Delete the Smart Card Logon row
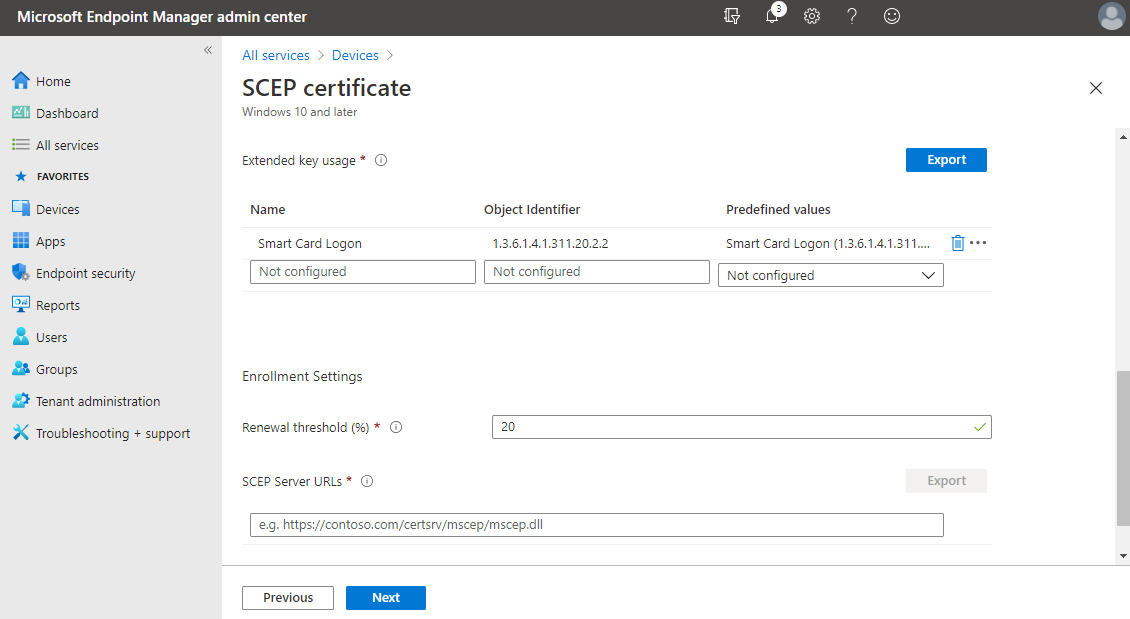Viewport: 1130px width, 619px height. 957,243
